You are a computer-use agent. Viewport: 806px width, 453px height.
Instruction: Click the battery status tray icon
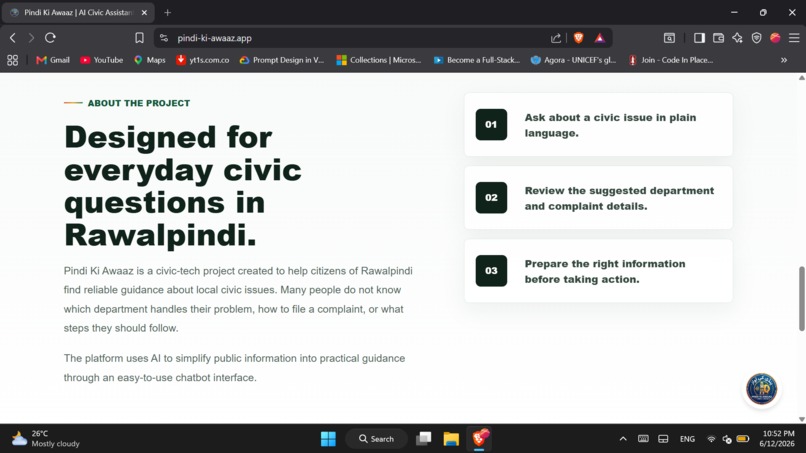pos(742,439)
